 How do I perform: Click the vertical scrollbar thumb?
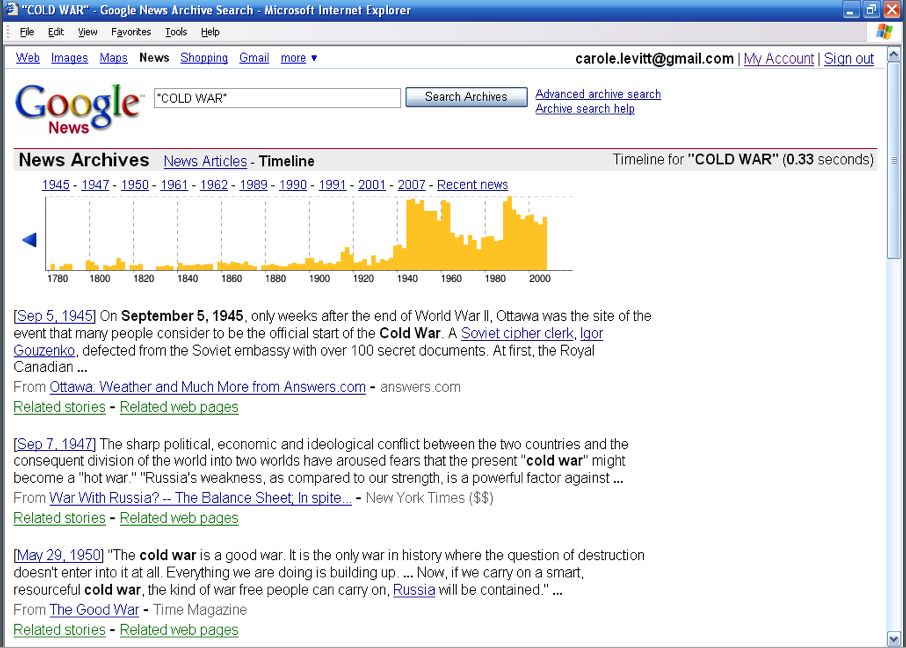(x=893, y=160)
